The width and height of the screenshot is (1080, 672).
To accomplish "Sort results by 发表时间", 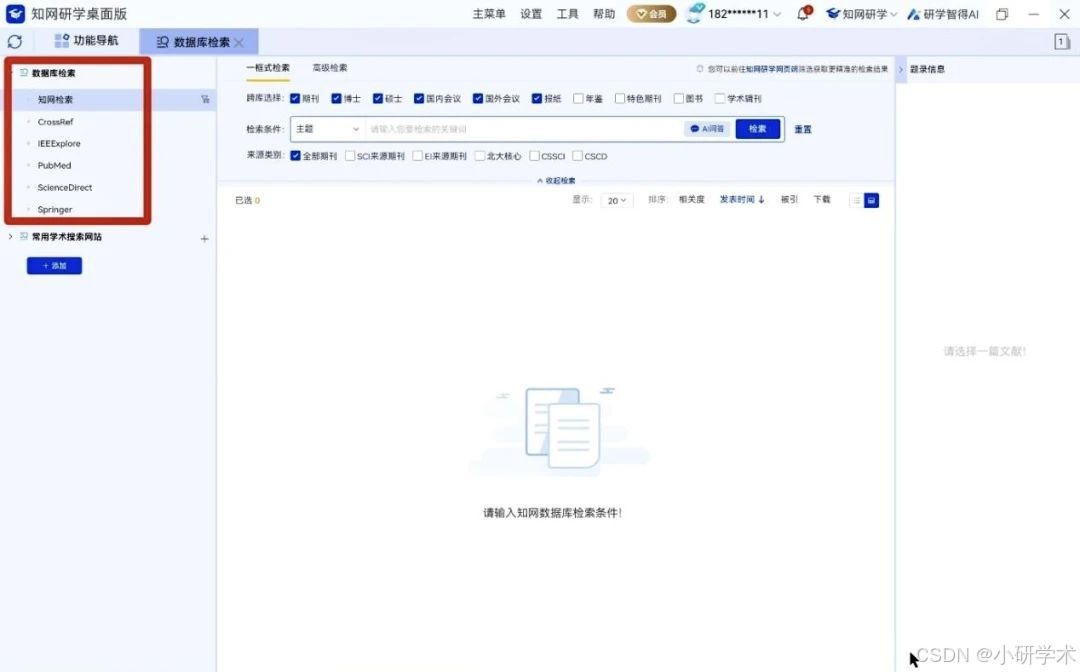I will click(x=742, y=200).
